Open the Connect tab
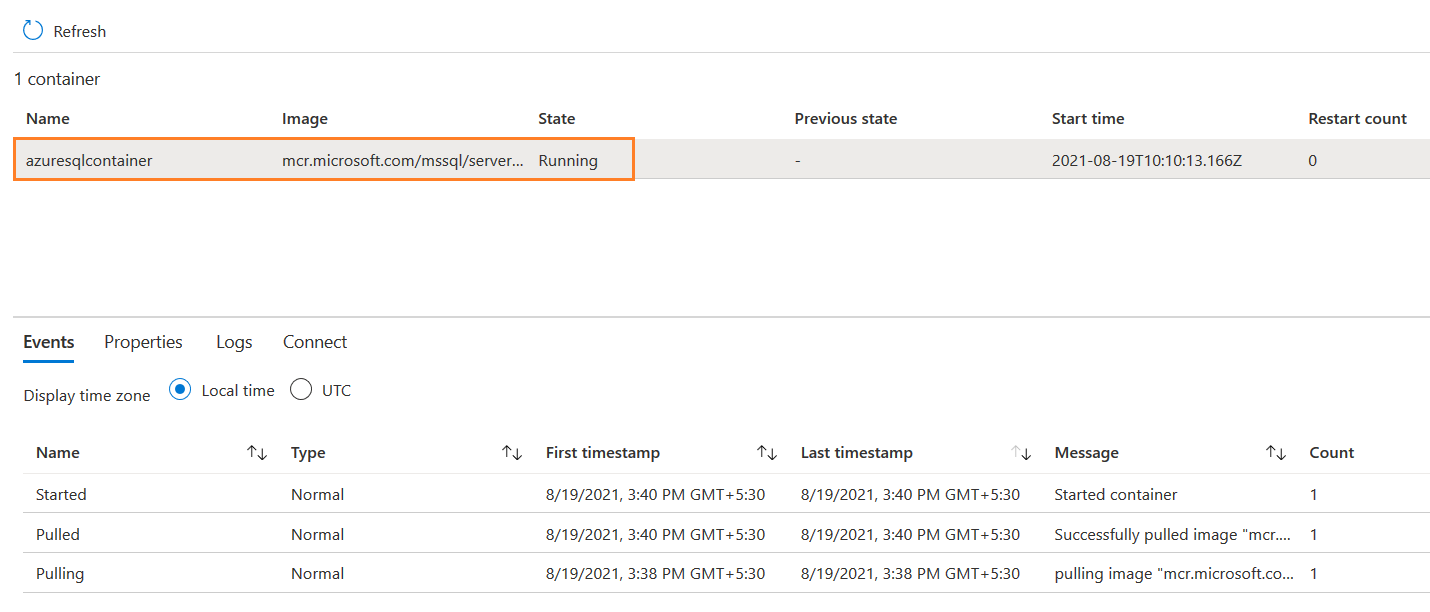 (315, 342)
